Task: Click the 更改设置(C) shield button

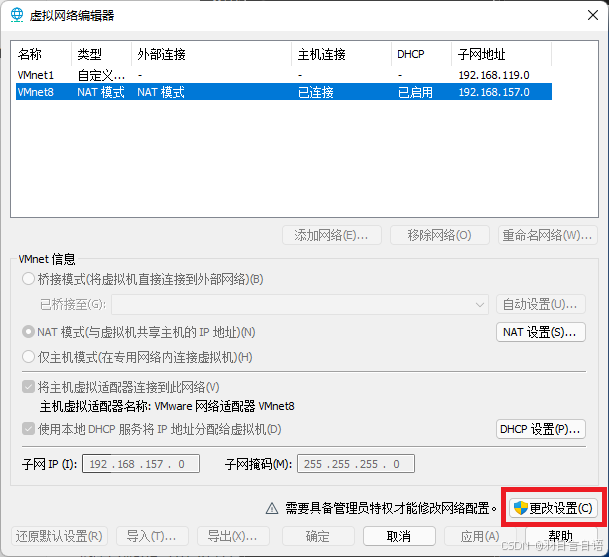Action: 553,508
